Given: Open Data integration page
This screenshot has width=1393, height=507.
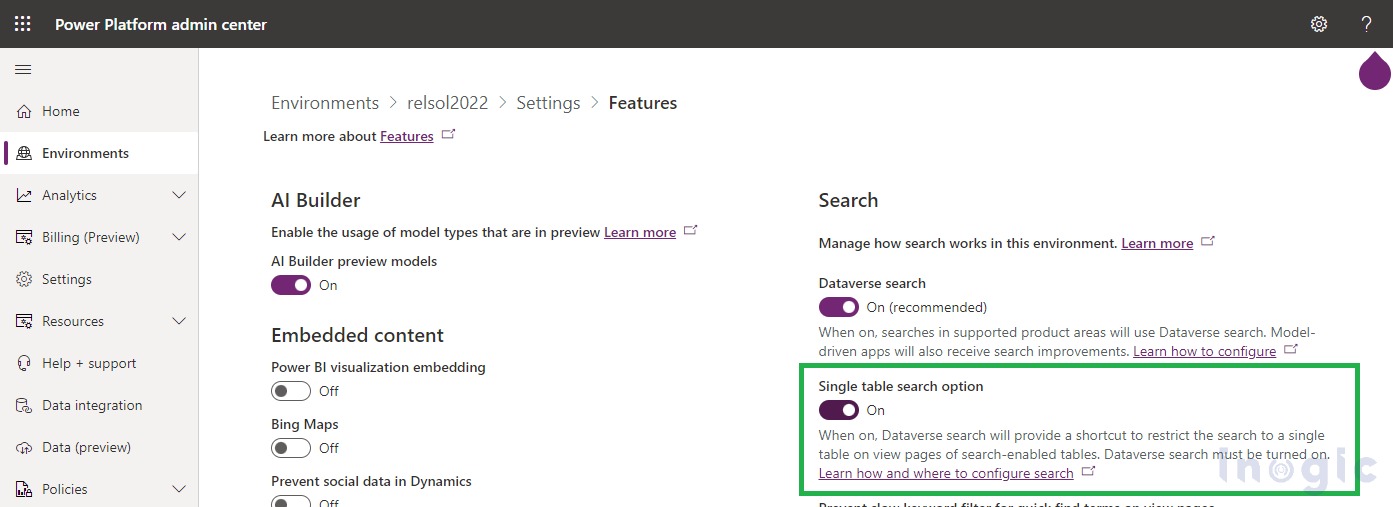Looking at the screenshot, I should tap(99, 405).
